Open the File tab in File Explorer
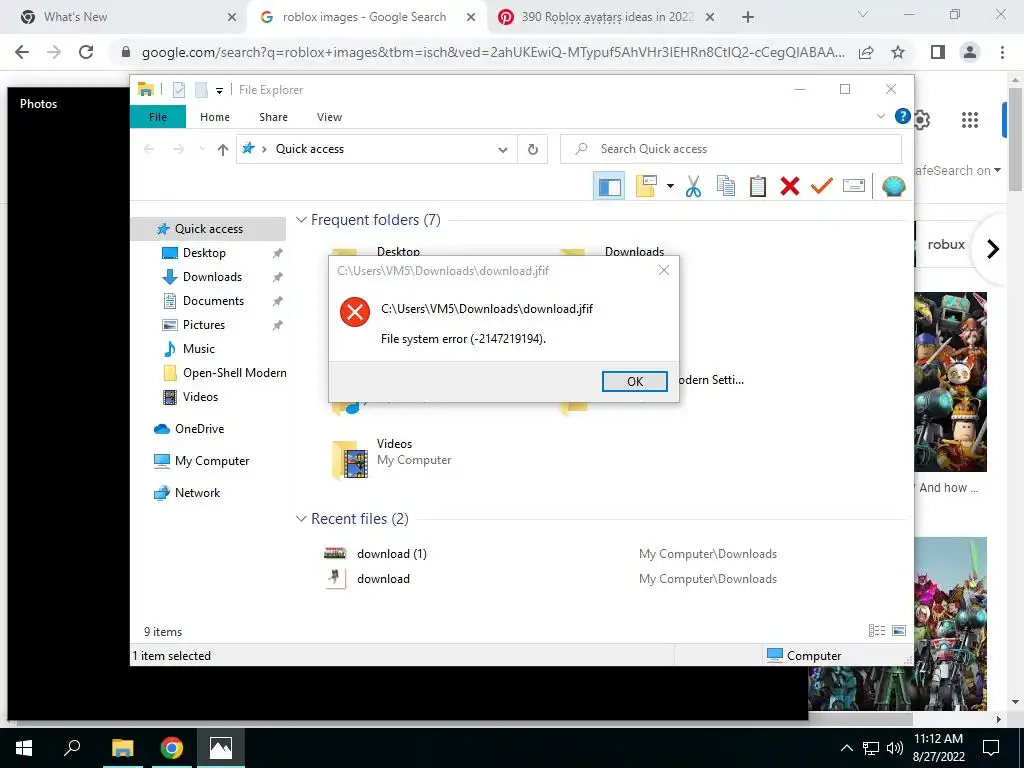This screenshot has height=768, width=1024. click(158, 117)
